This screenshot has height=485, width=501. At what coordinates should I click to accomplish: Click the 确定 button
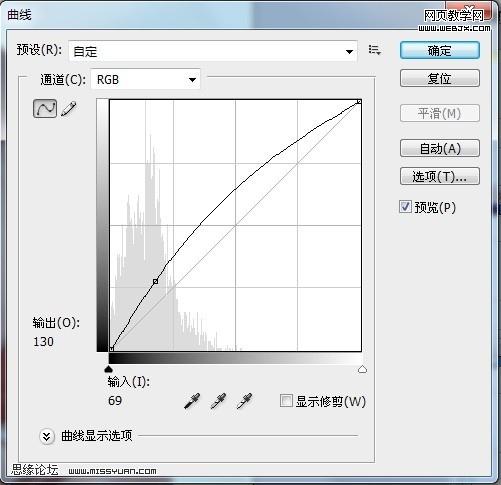point(440,50)
